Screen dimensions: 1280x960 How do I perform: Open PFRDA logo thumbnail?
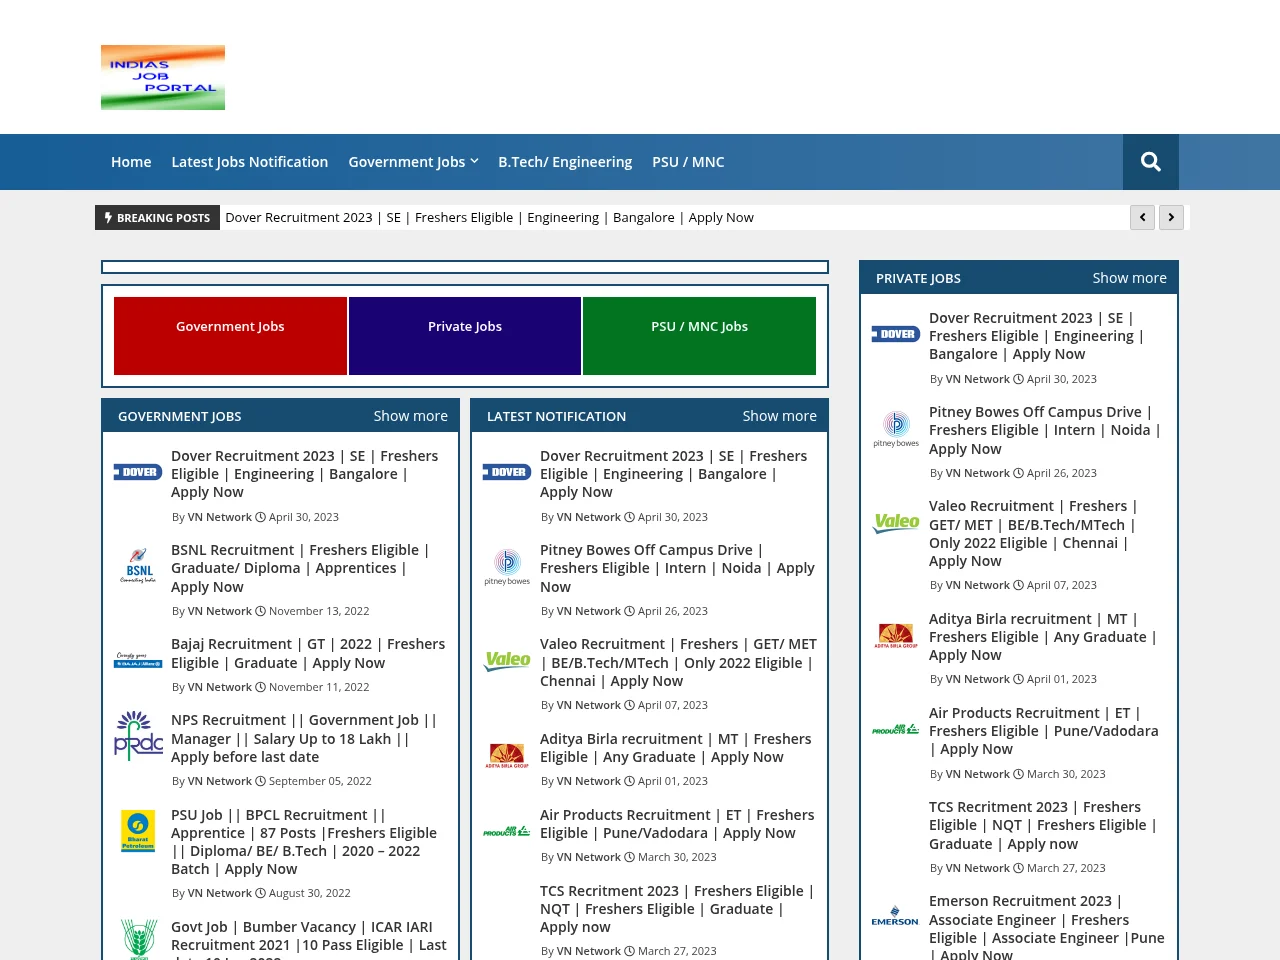tap(138, 736)
